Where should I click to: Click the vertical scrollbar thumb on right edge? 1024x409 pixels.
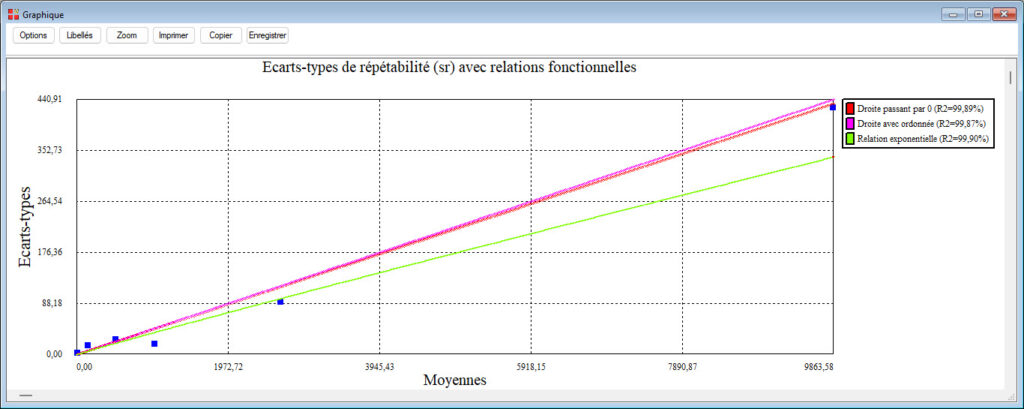pyautogui.click(x=1011, y=78)
